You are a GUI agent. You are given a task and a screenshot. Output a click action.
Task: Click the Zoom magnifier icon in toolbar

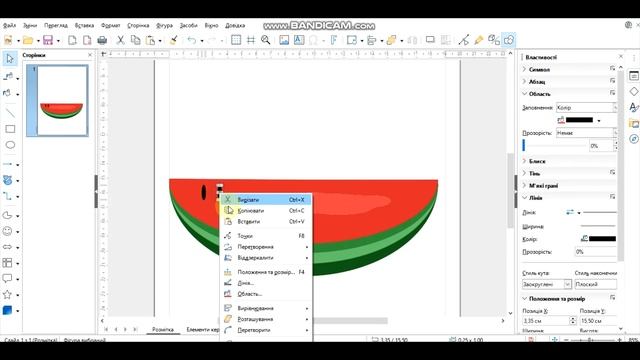[x=266, y=40]
